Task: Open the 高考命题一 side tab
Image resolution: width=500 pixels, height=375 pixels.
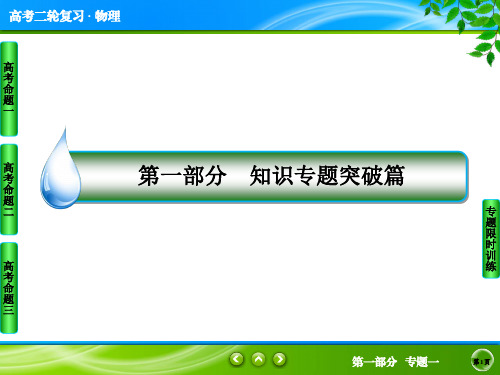Action: (x=9, y=89)
